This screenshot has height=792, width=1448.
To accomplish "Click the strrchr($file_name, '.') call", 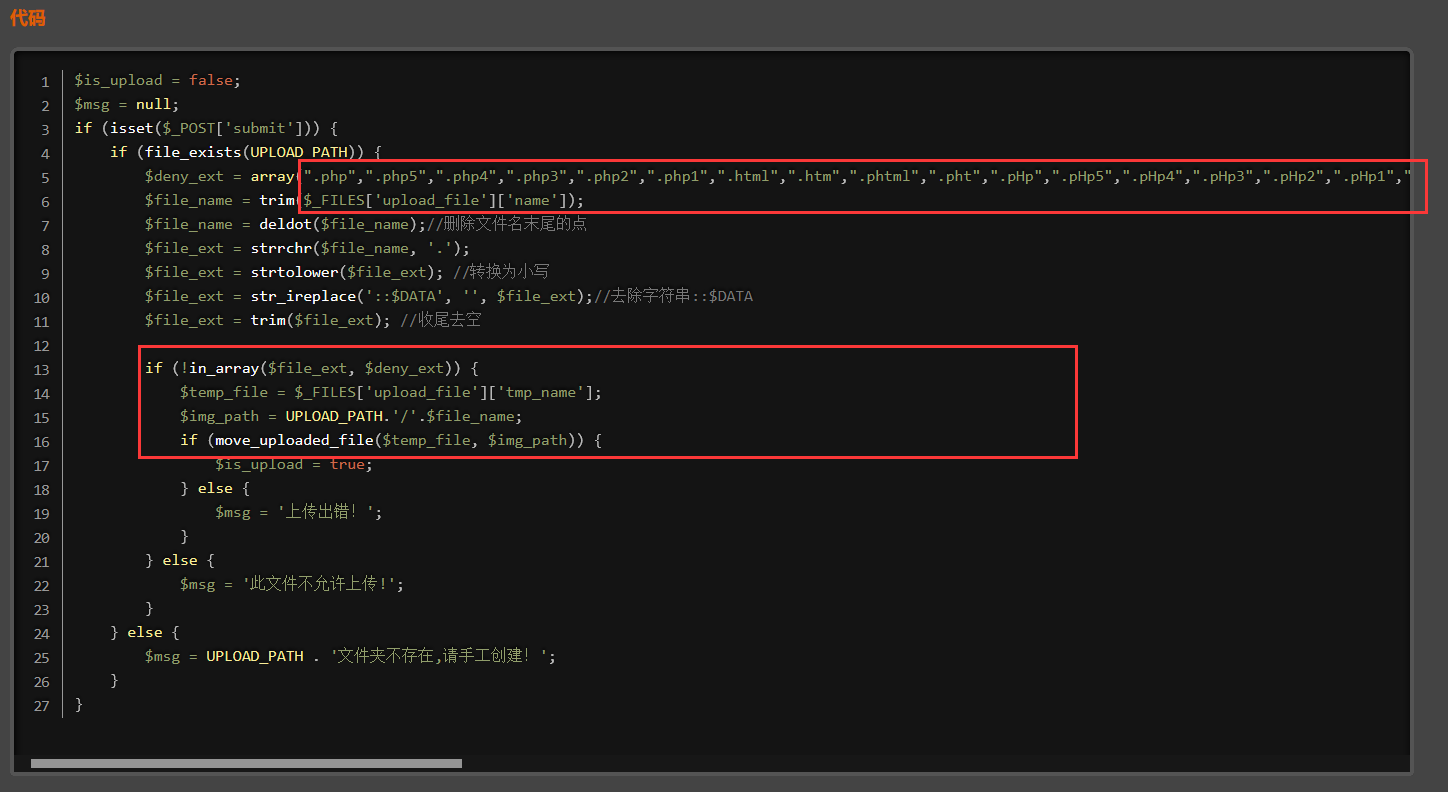I will [355, 248].
